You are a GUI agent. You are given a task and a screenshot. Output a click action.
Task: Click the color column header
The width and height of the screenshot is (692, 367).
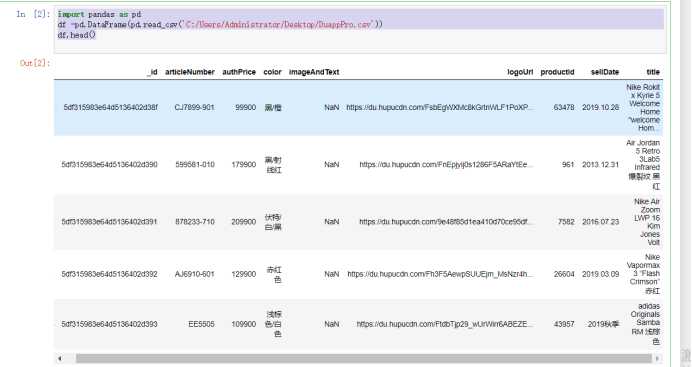(272, 72)
